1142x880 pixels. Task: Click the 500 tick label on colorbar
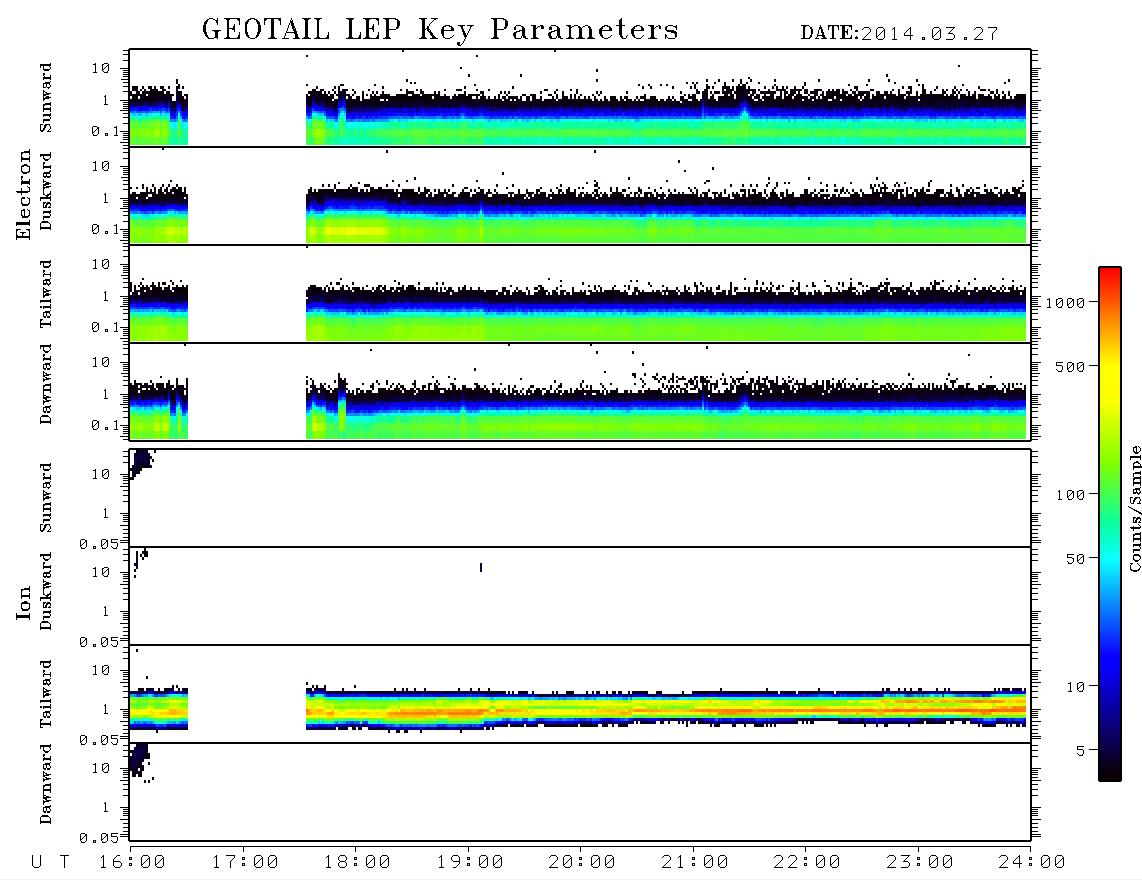point(1071,367)
